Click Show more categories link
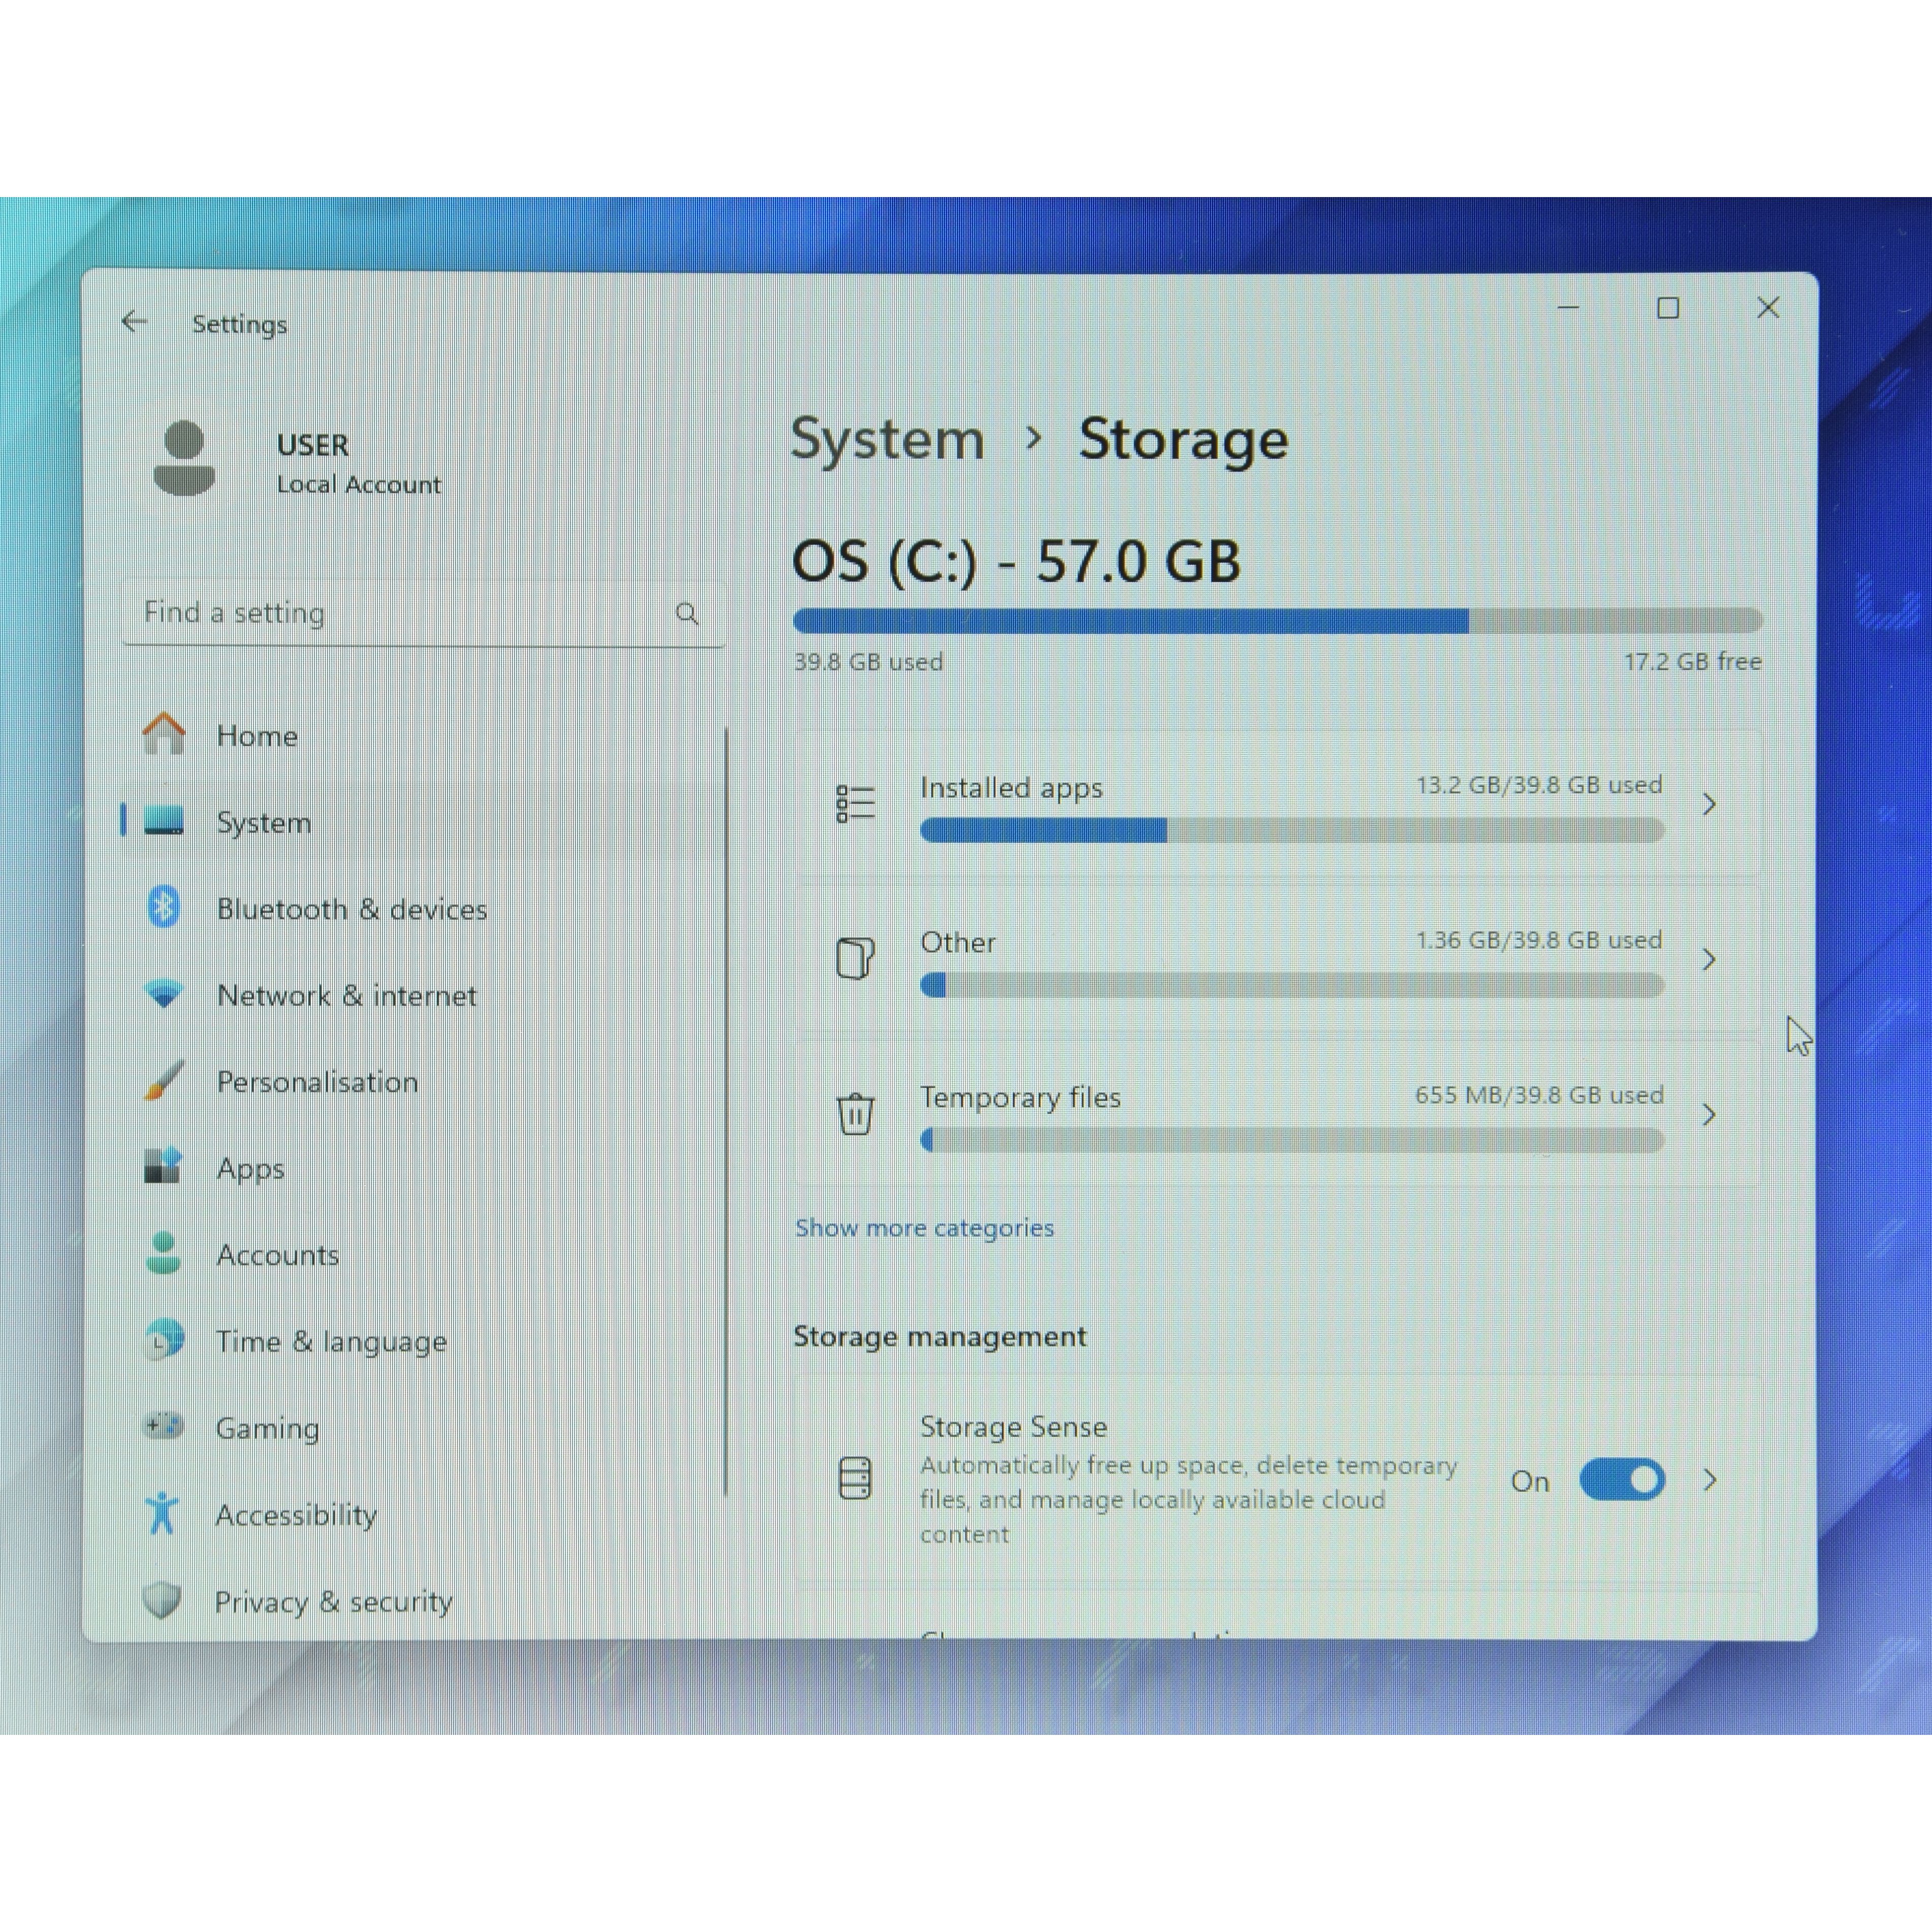 point(924,1228)
